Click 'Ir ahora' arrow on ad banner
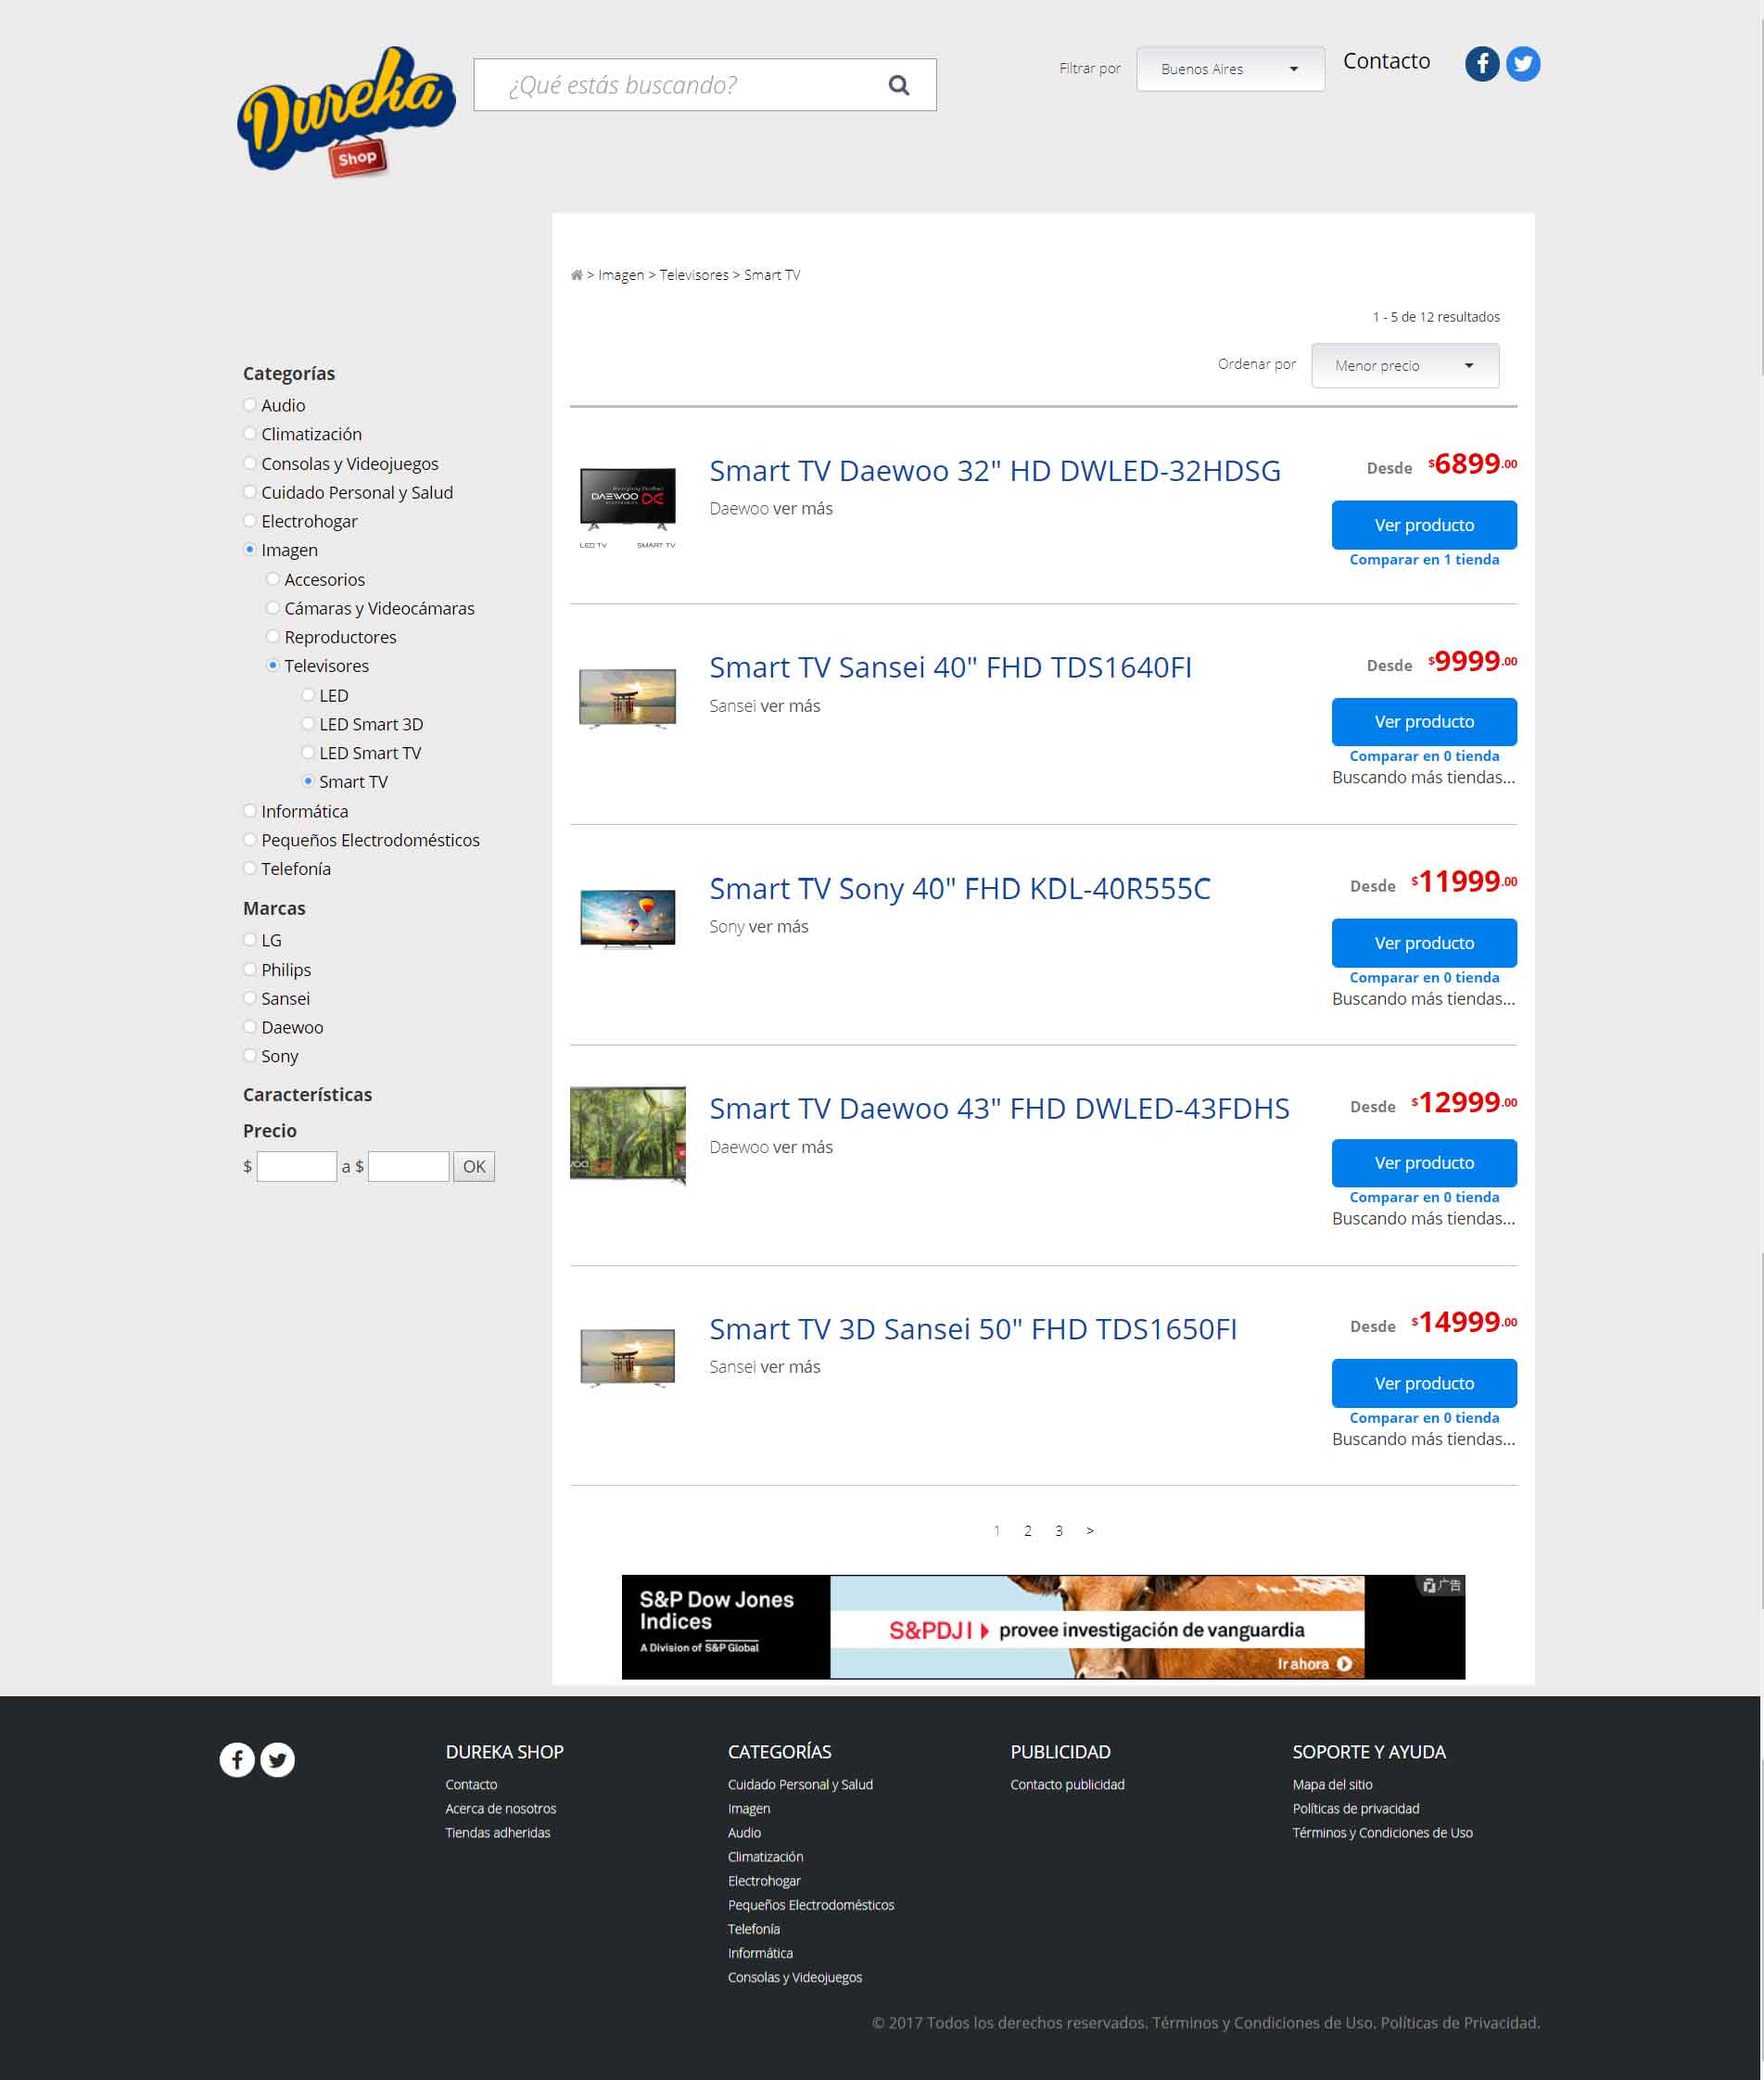The width and height of the screenshot is (1764, 2080). pos(1343,1664)
